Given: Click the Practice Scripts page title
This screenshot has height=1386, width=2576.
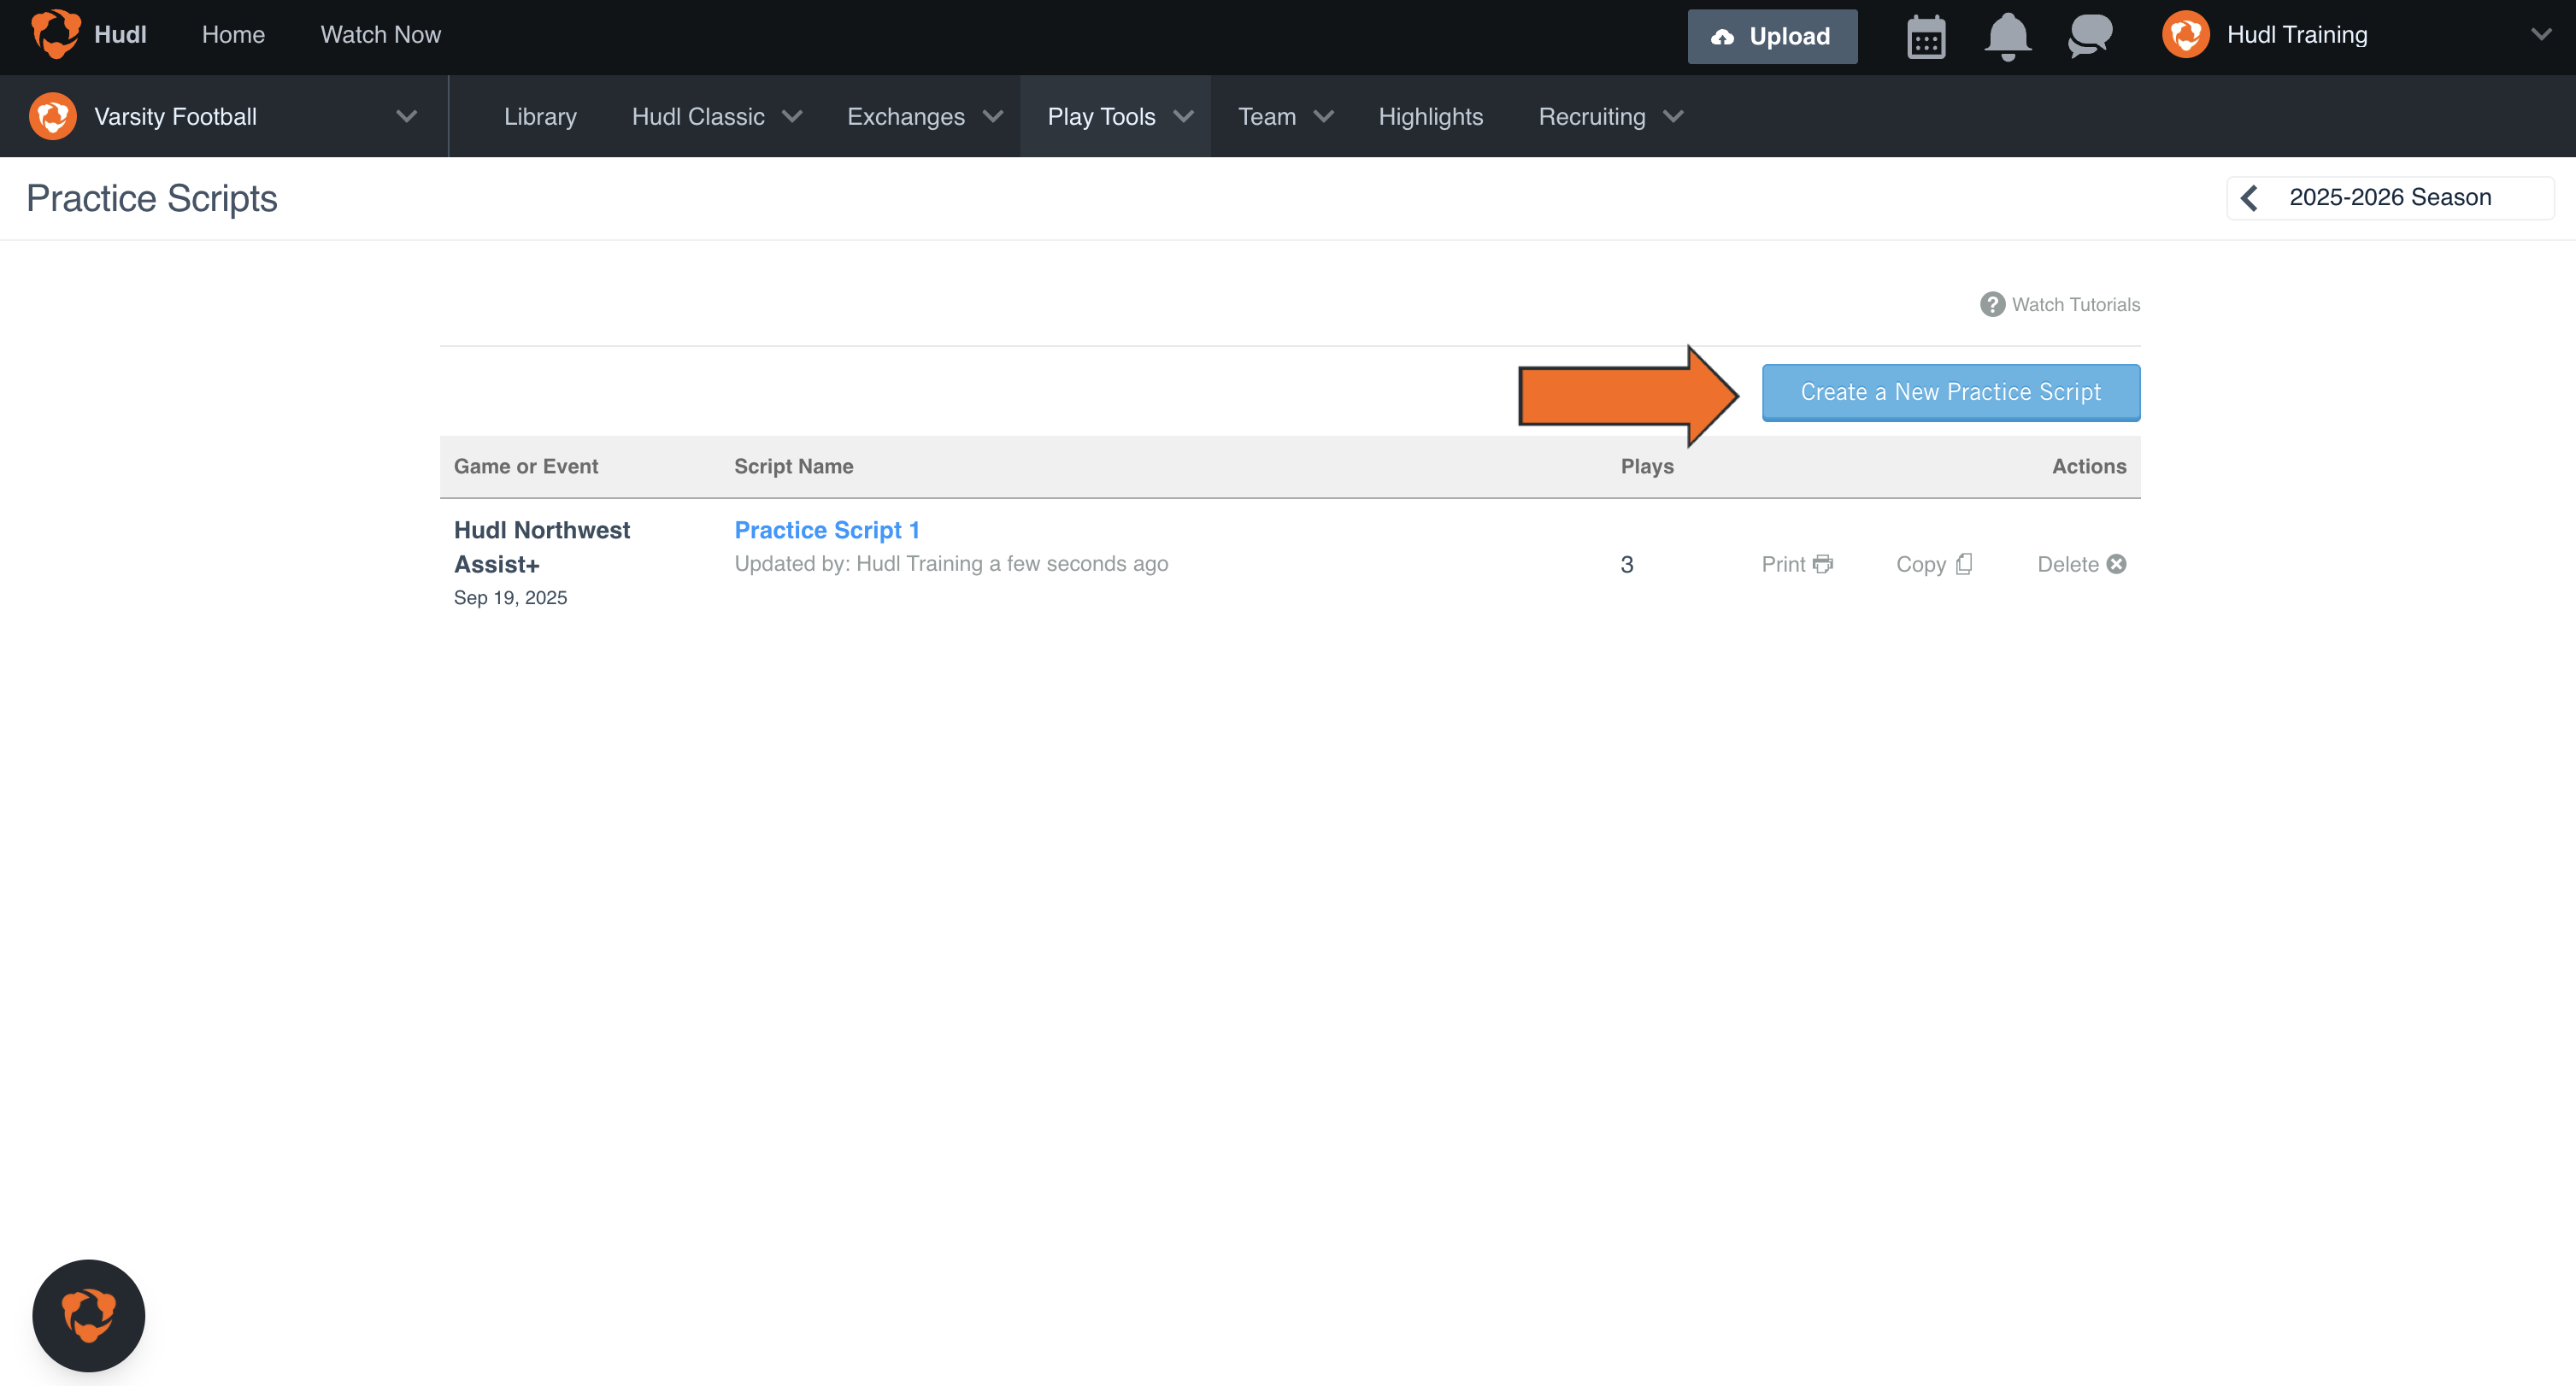Looking at the screenshot, I should (x=152, y=198).
